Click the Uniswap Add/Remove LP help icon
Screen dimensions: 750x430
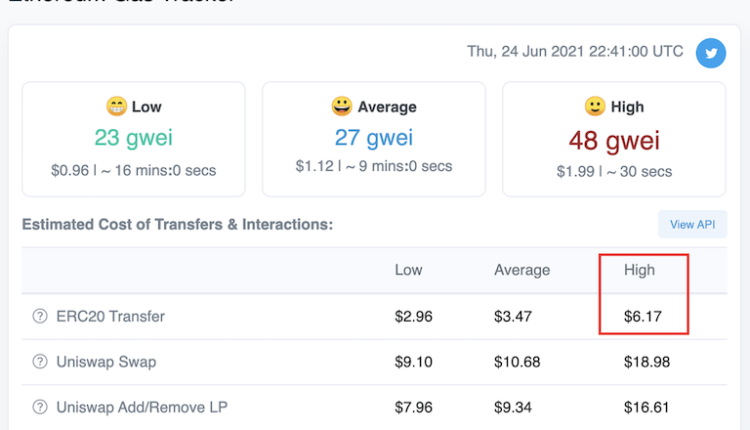tap(40, 407)
